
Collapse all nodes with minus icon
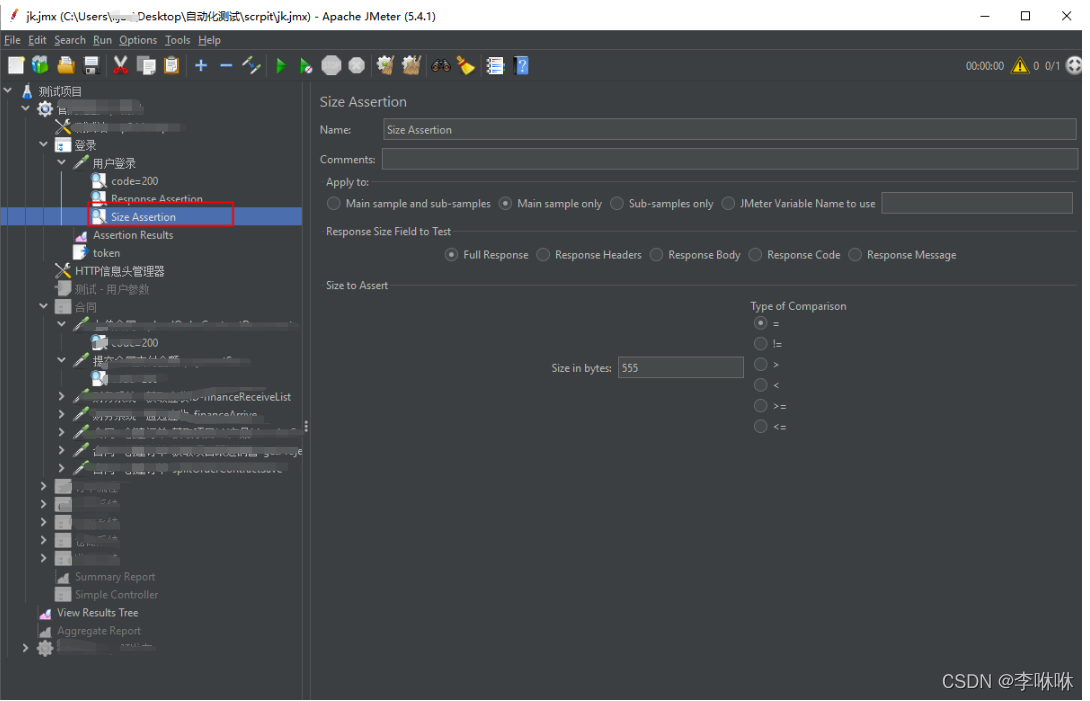tap(226, 65)
